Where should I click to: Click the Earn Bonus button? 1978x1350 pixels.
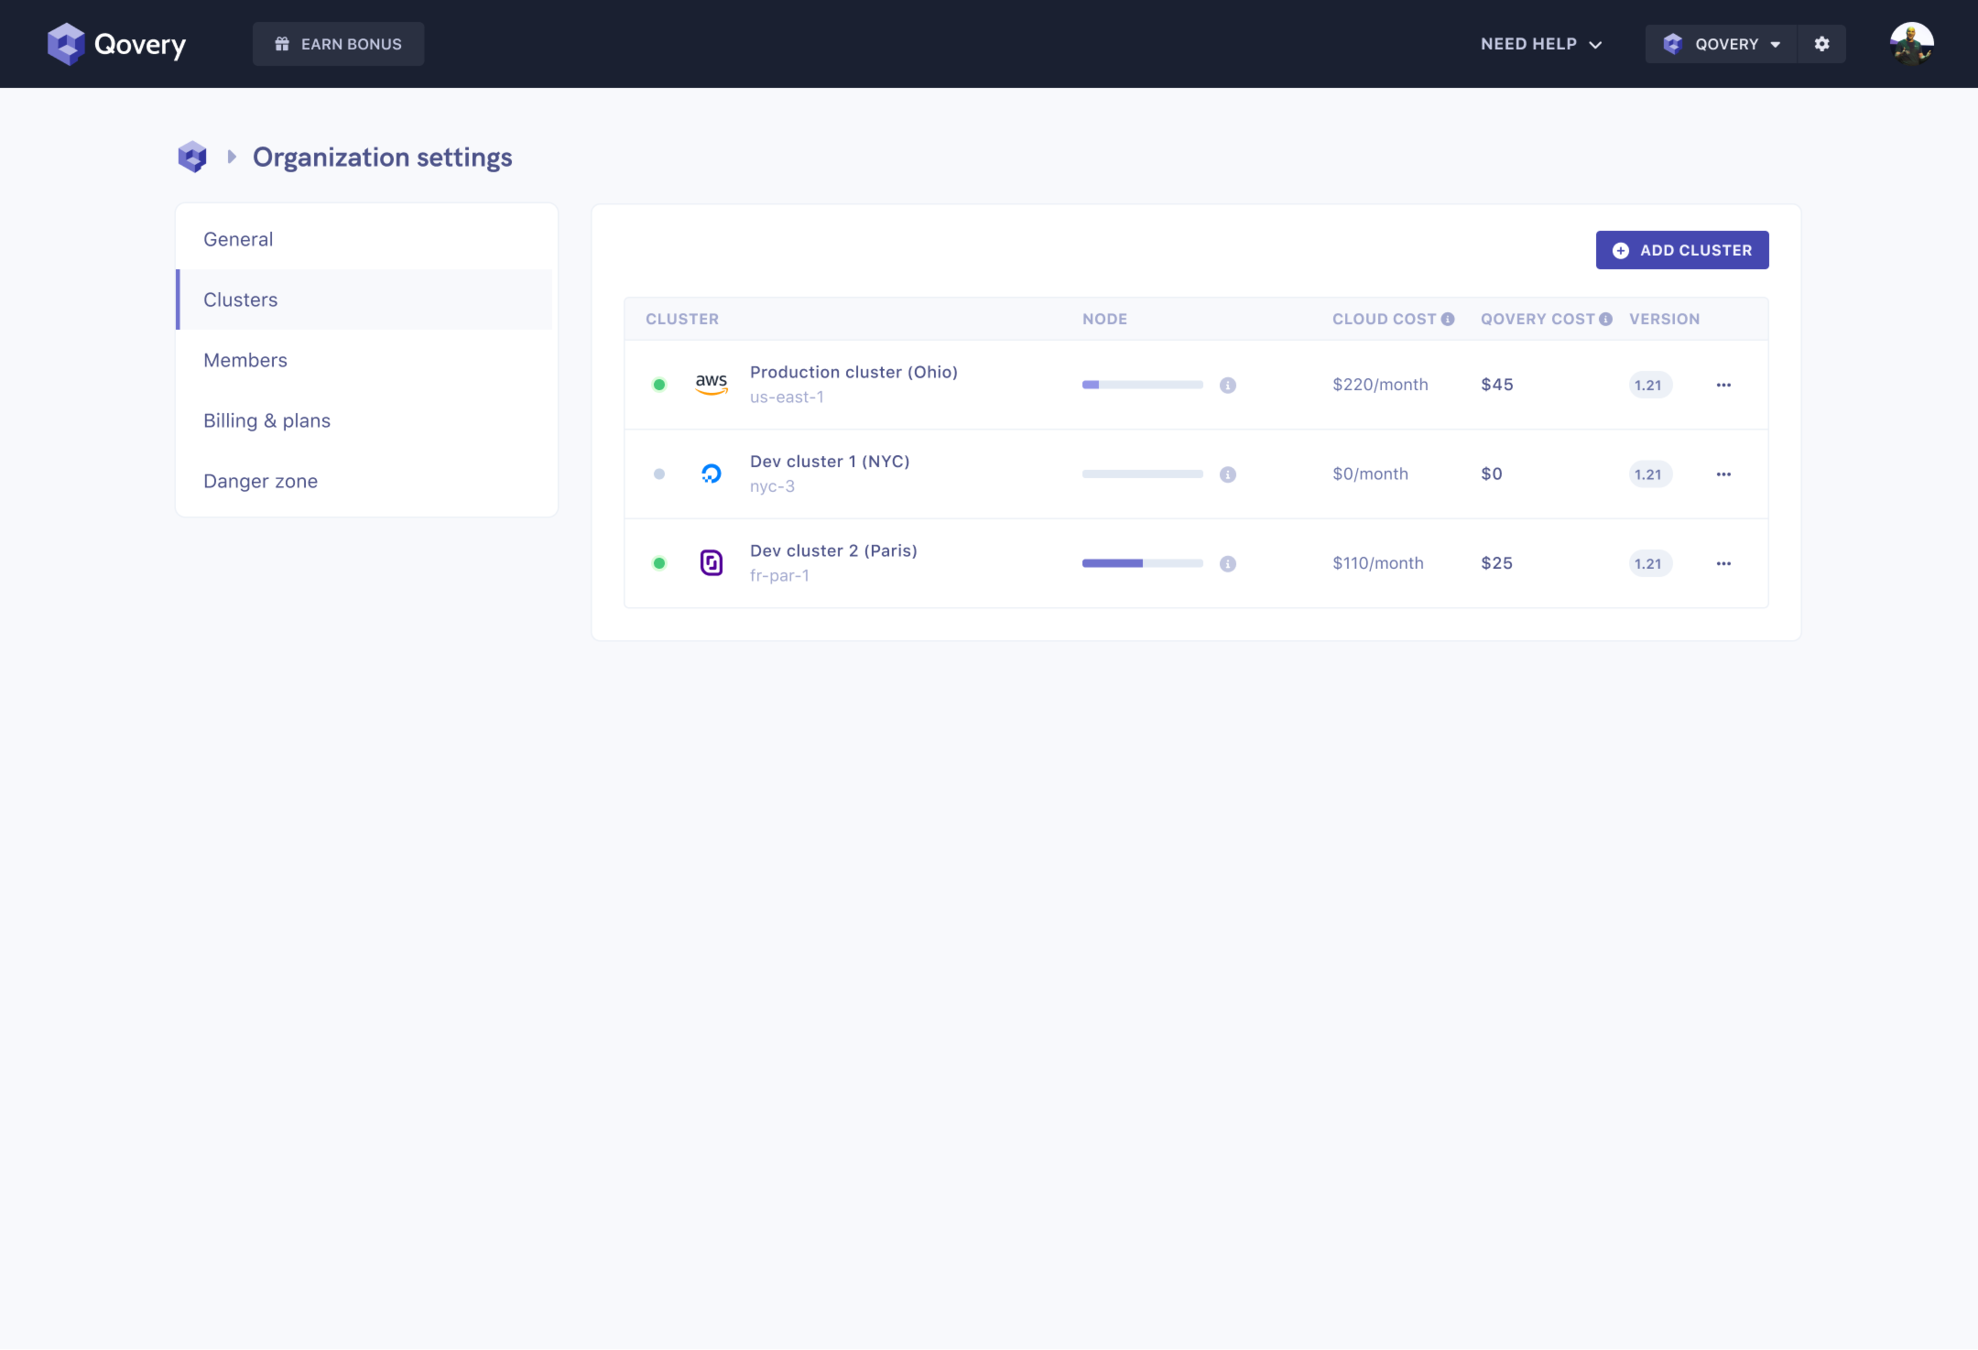(x=338, y=44)
